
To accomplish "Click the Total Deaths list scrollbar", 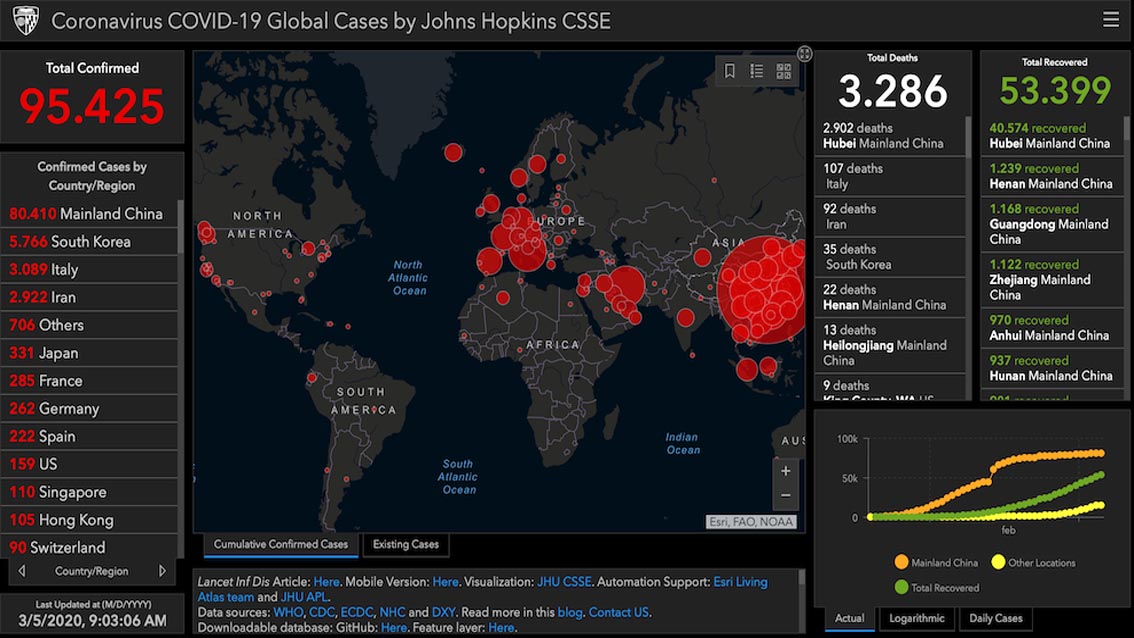I will pyautogui.click(x=968, y=136).
